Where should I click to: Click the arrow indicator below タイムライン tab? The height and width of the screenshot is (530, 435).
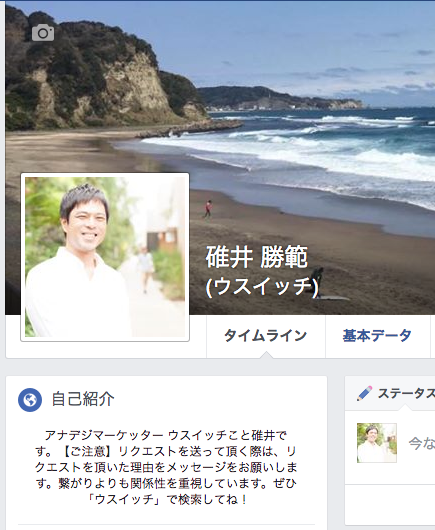click(266, 355)
